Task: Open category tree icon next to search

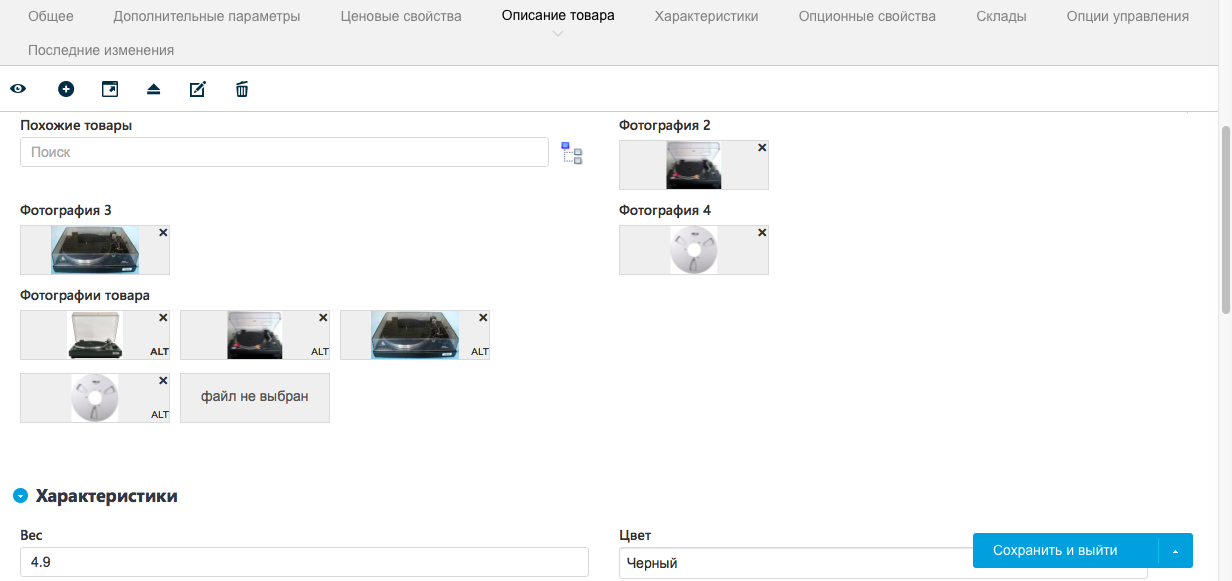Action: (572, 153)
